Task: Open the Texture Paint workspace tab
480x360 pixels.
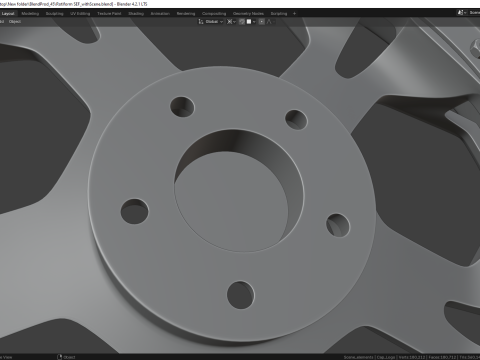Action: (x=109, y=14)
